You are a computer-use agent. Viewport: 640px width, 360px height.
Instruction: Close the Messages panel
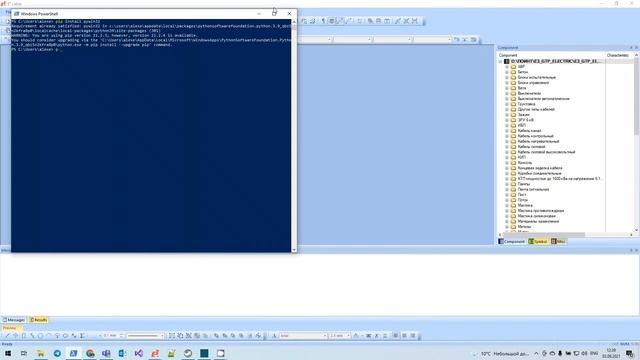636,250
